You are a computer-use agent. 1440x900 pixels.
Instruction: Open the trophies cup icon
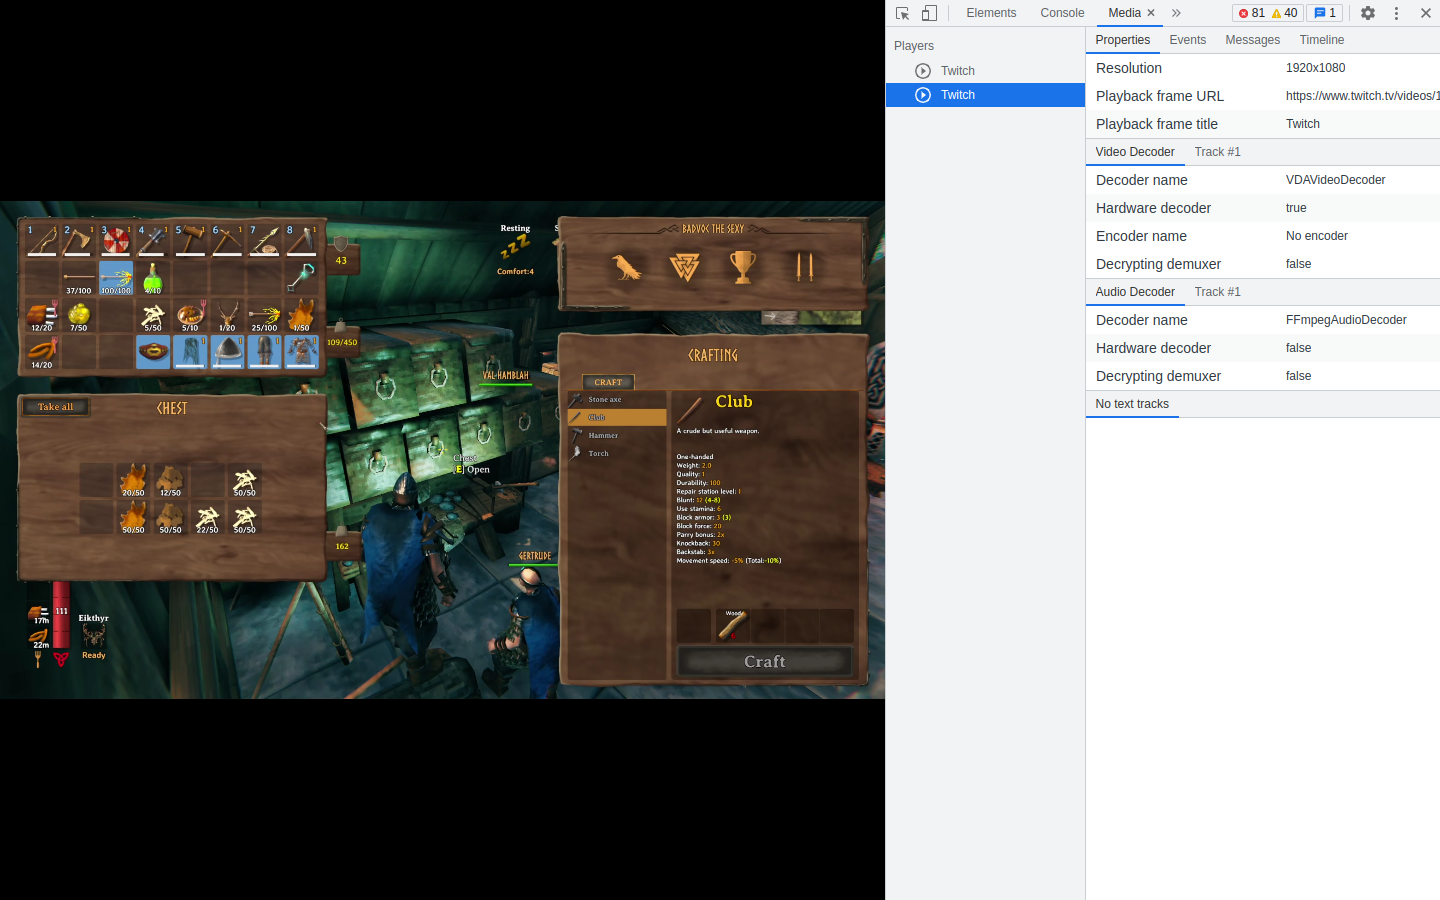(x=743, y=267)
